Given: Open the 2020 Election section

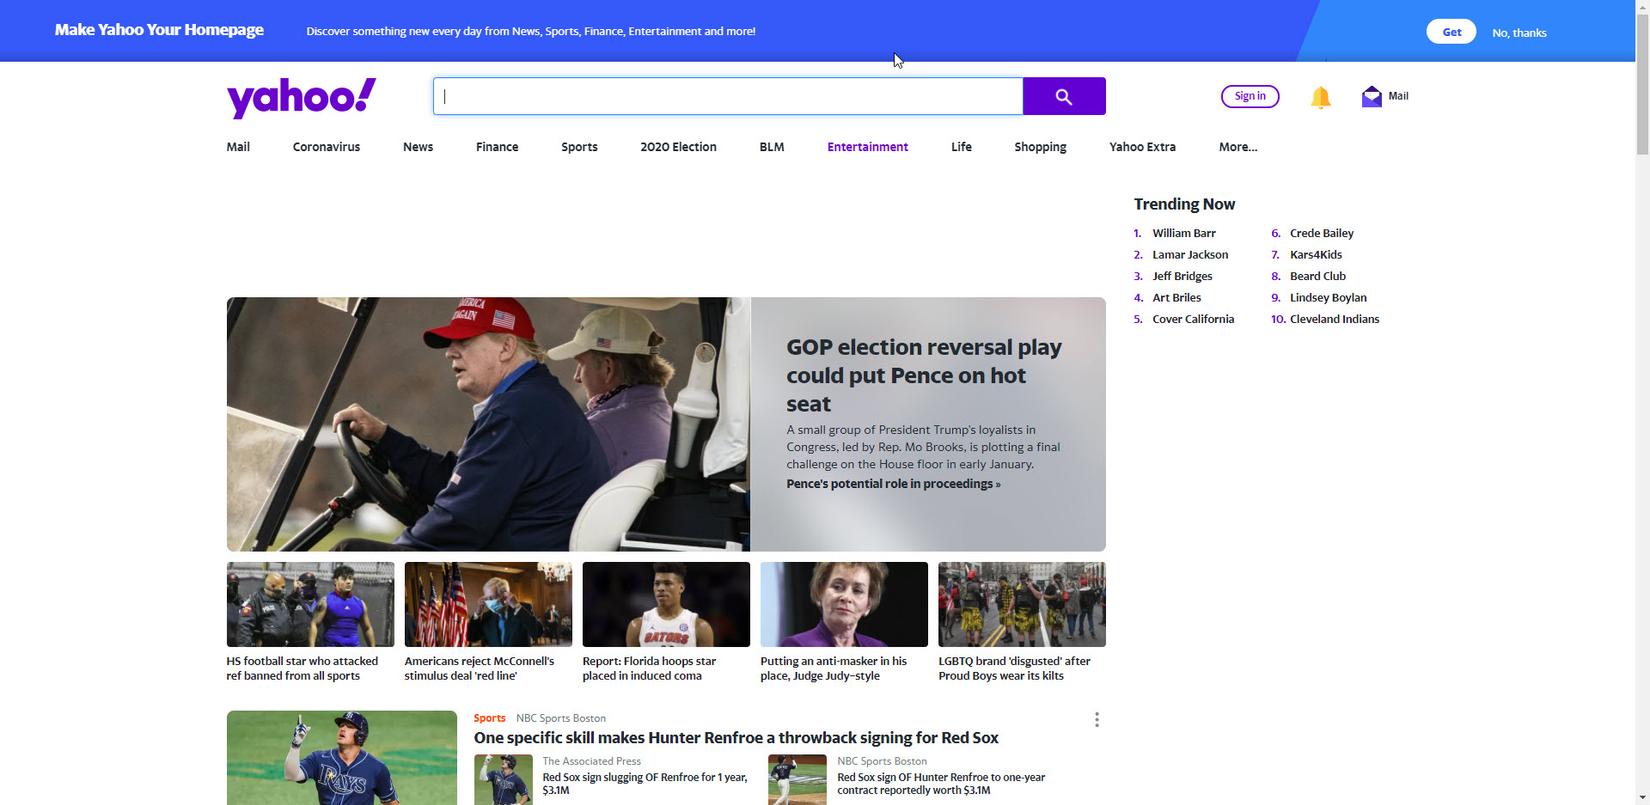Looking at the screenshot, I should pos(678,147).
